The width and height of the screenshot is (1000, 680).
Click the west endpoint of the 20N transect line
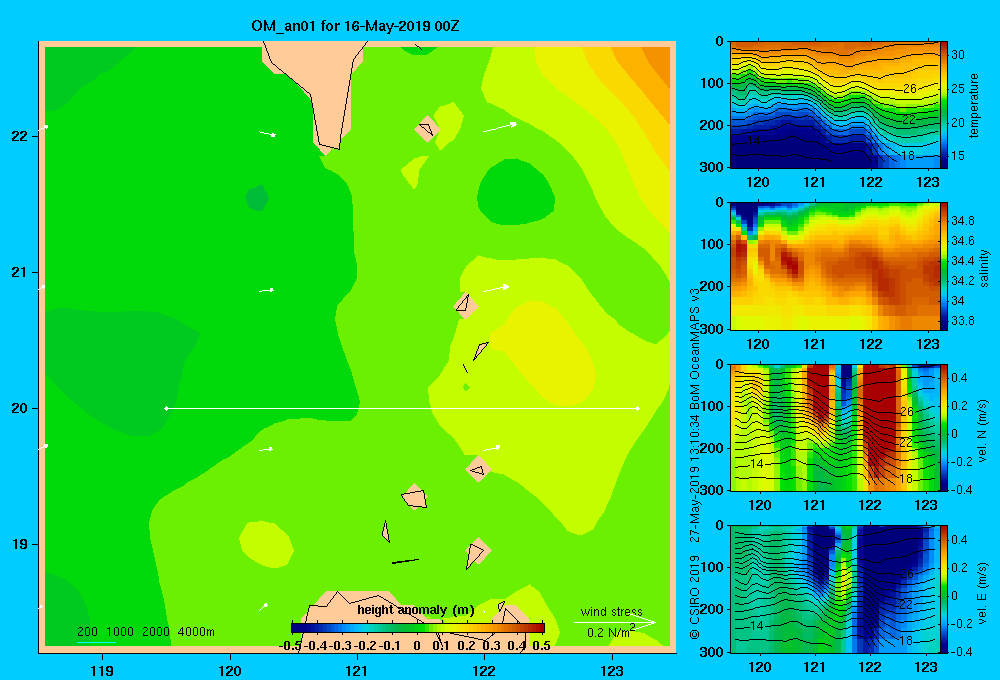166,408
